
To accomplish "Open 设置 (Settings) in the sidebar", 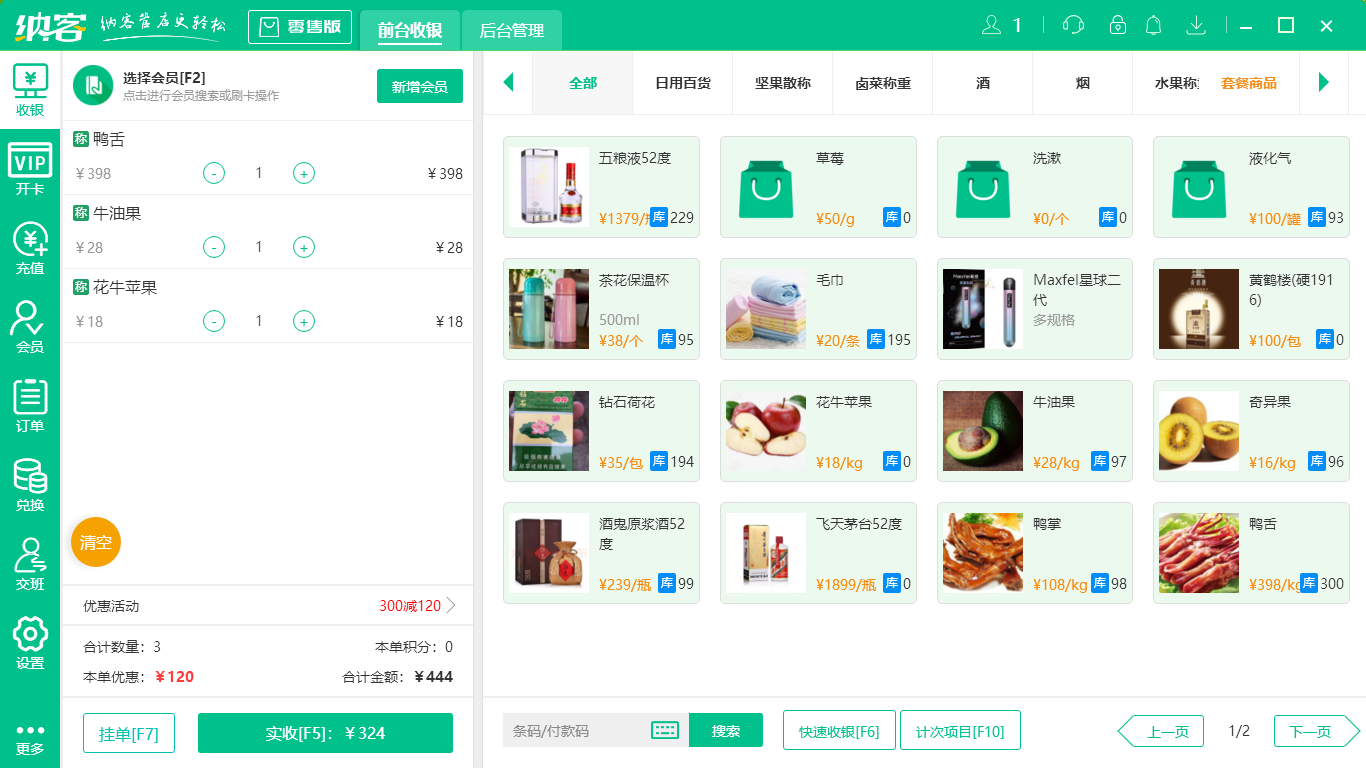I will click(30, 640).
